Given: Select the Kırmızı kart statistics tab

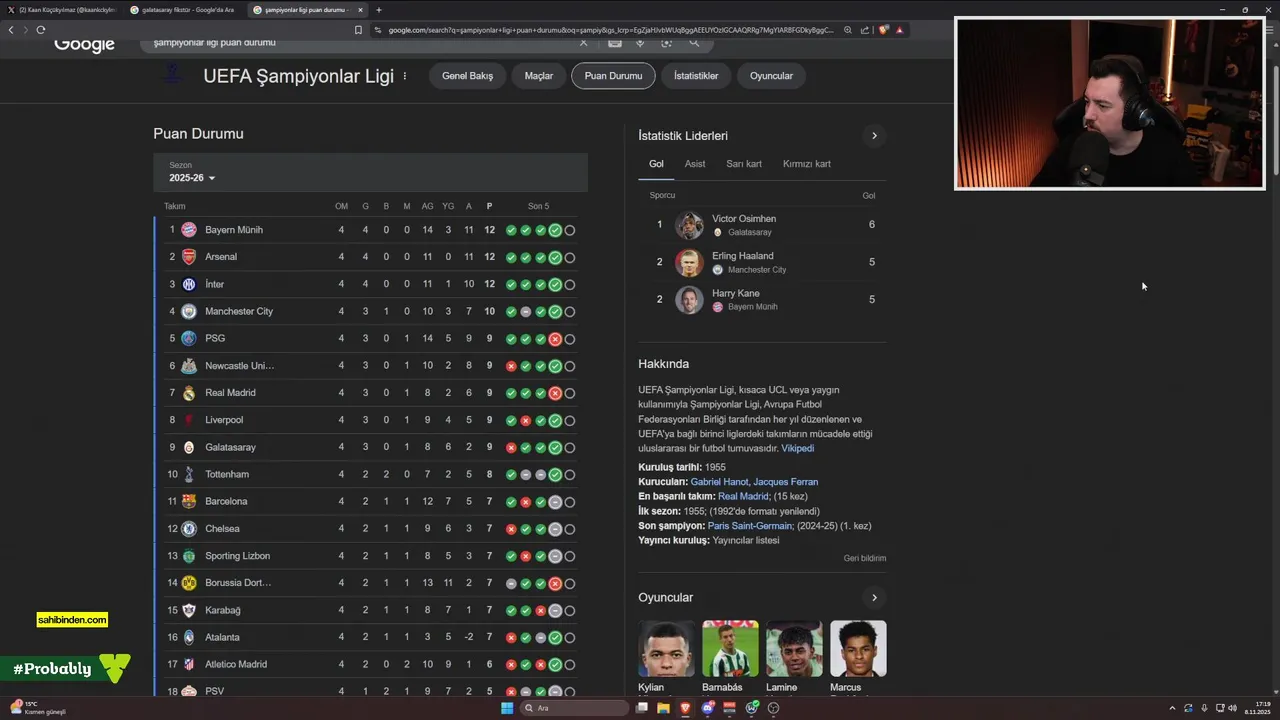Looking at the screenshot, I should (807, 164).
